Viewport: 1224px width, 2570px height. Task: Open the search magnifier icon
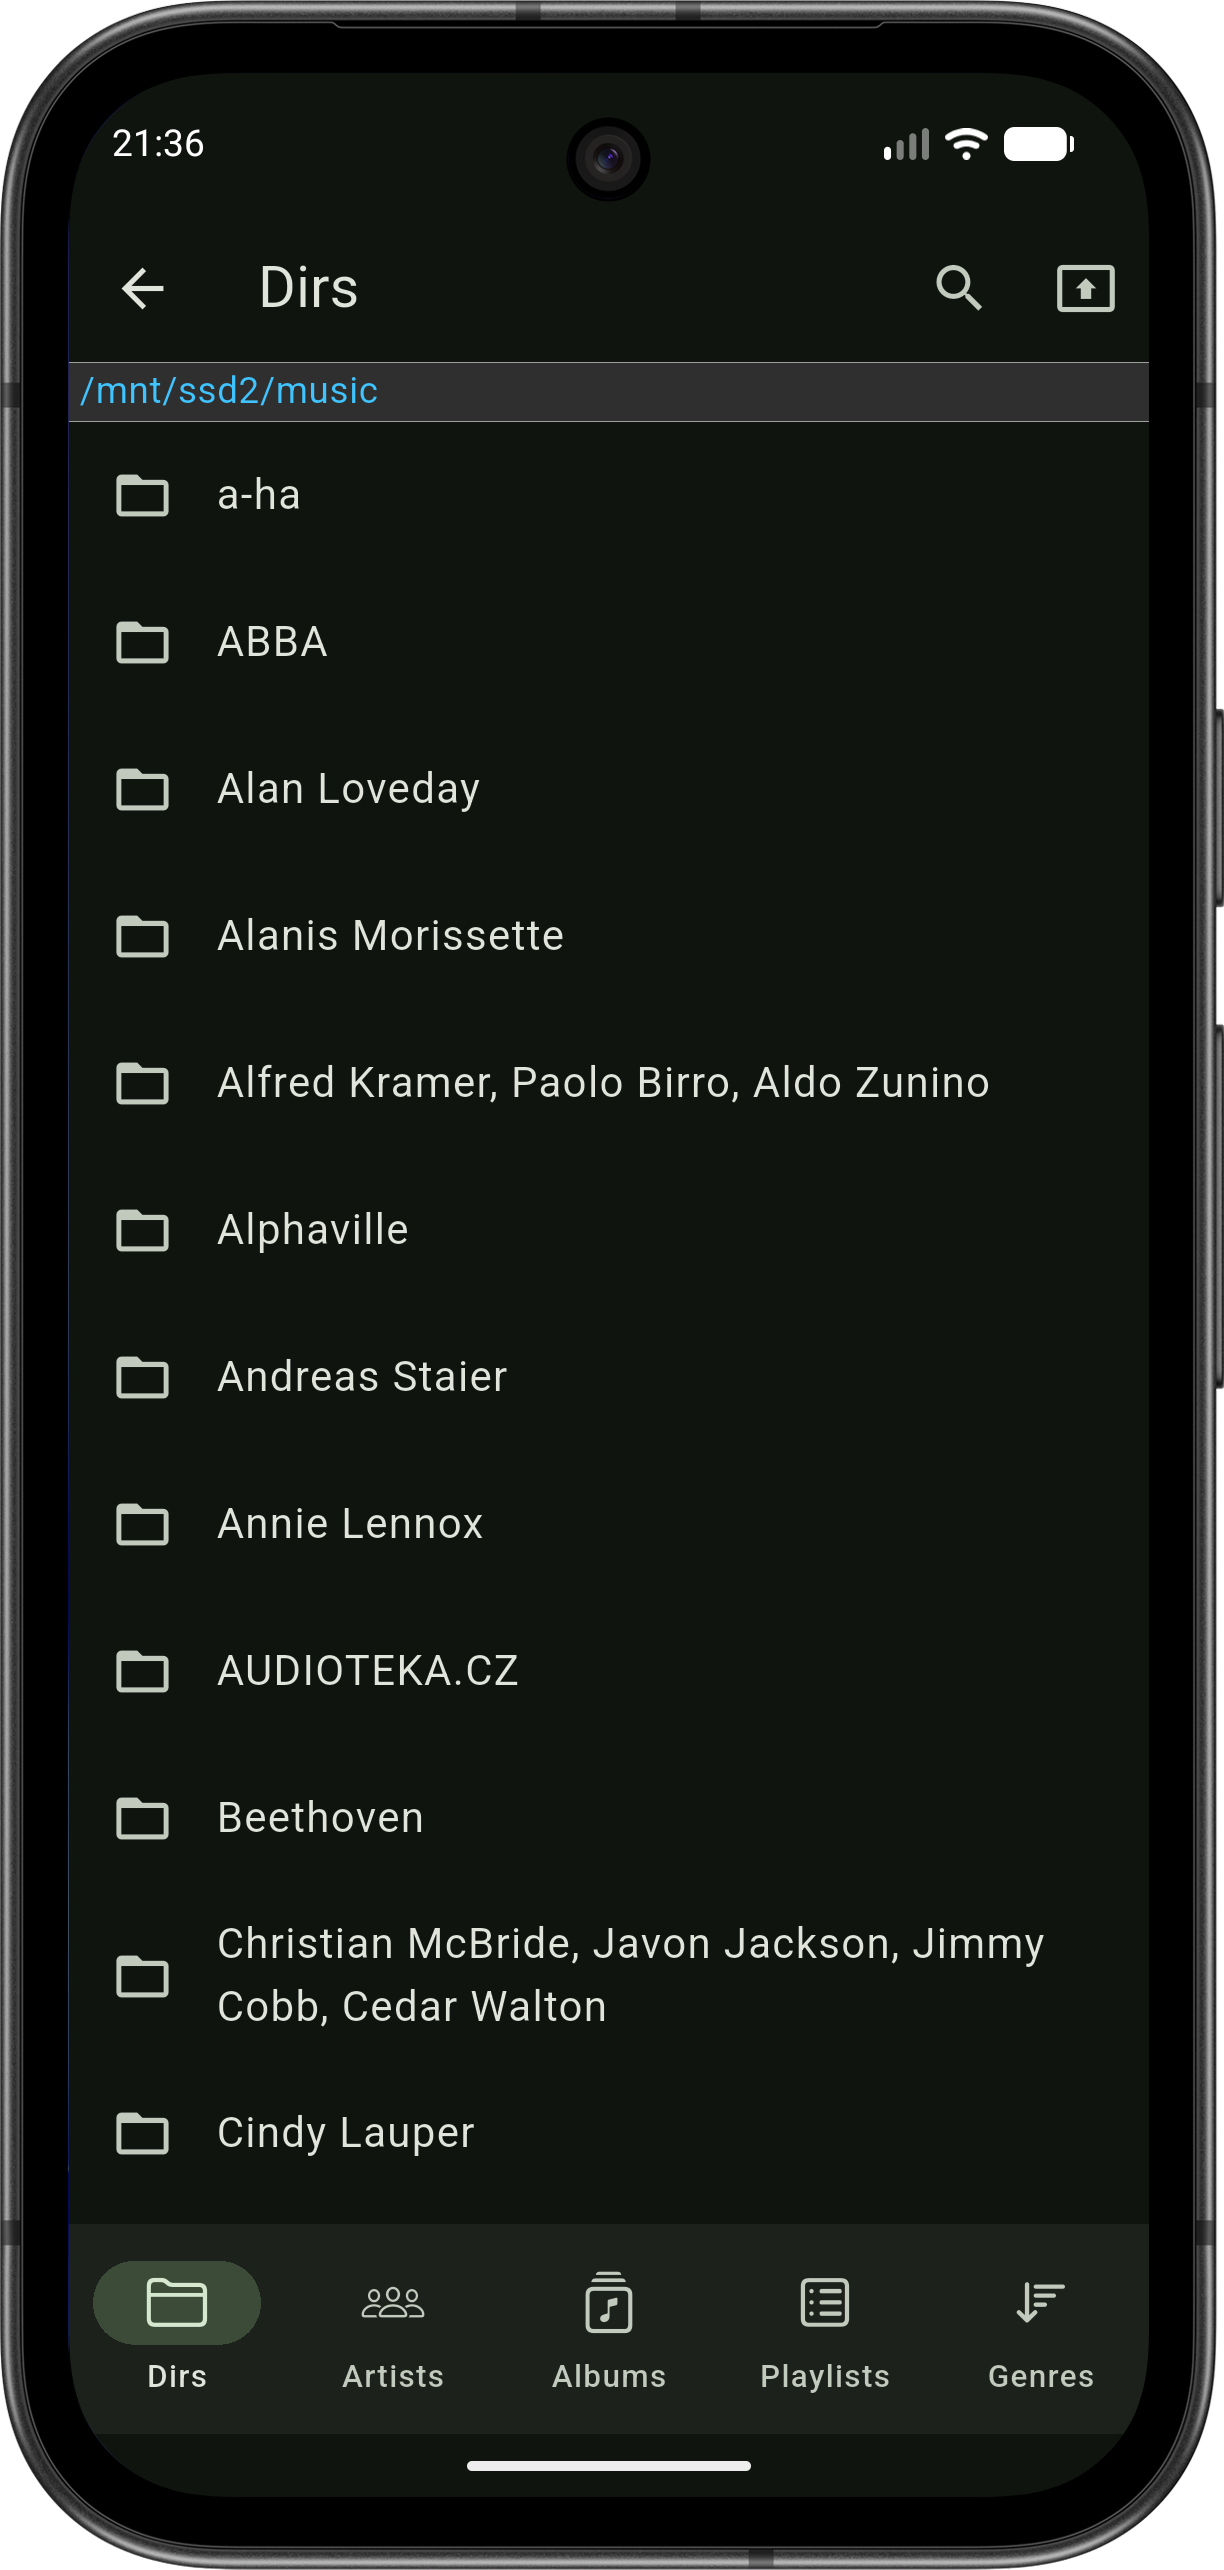pos(958,289)
